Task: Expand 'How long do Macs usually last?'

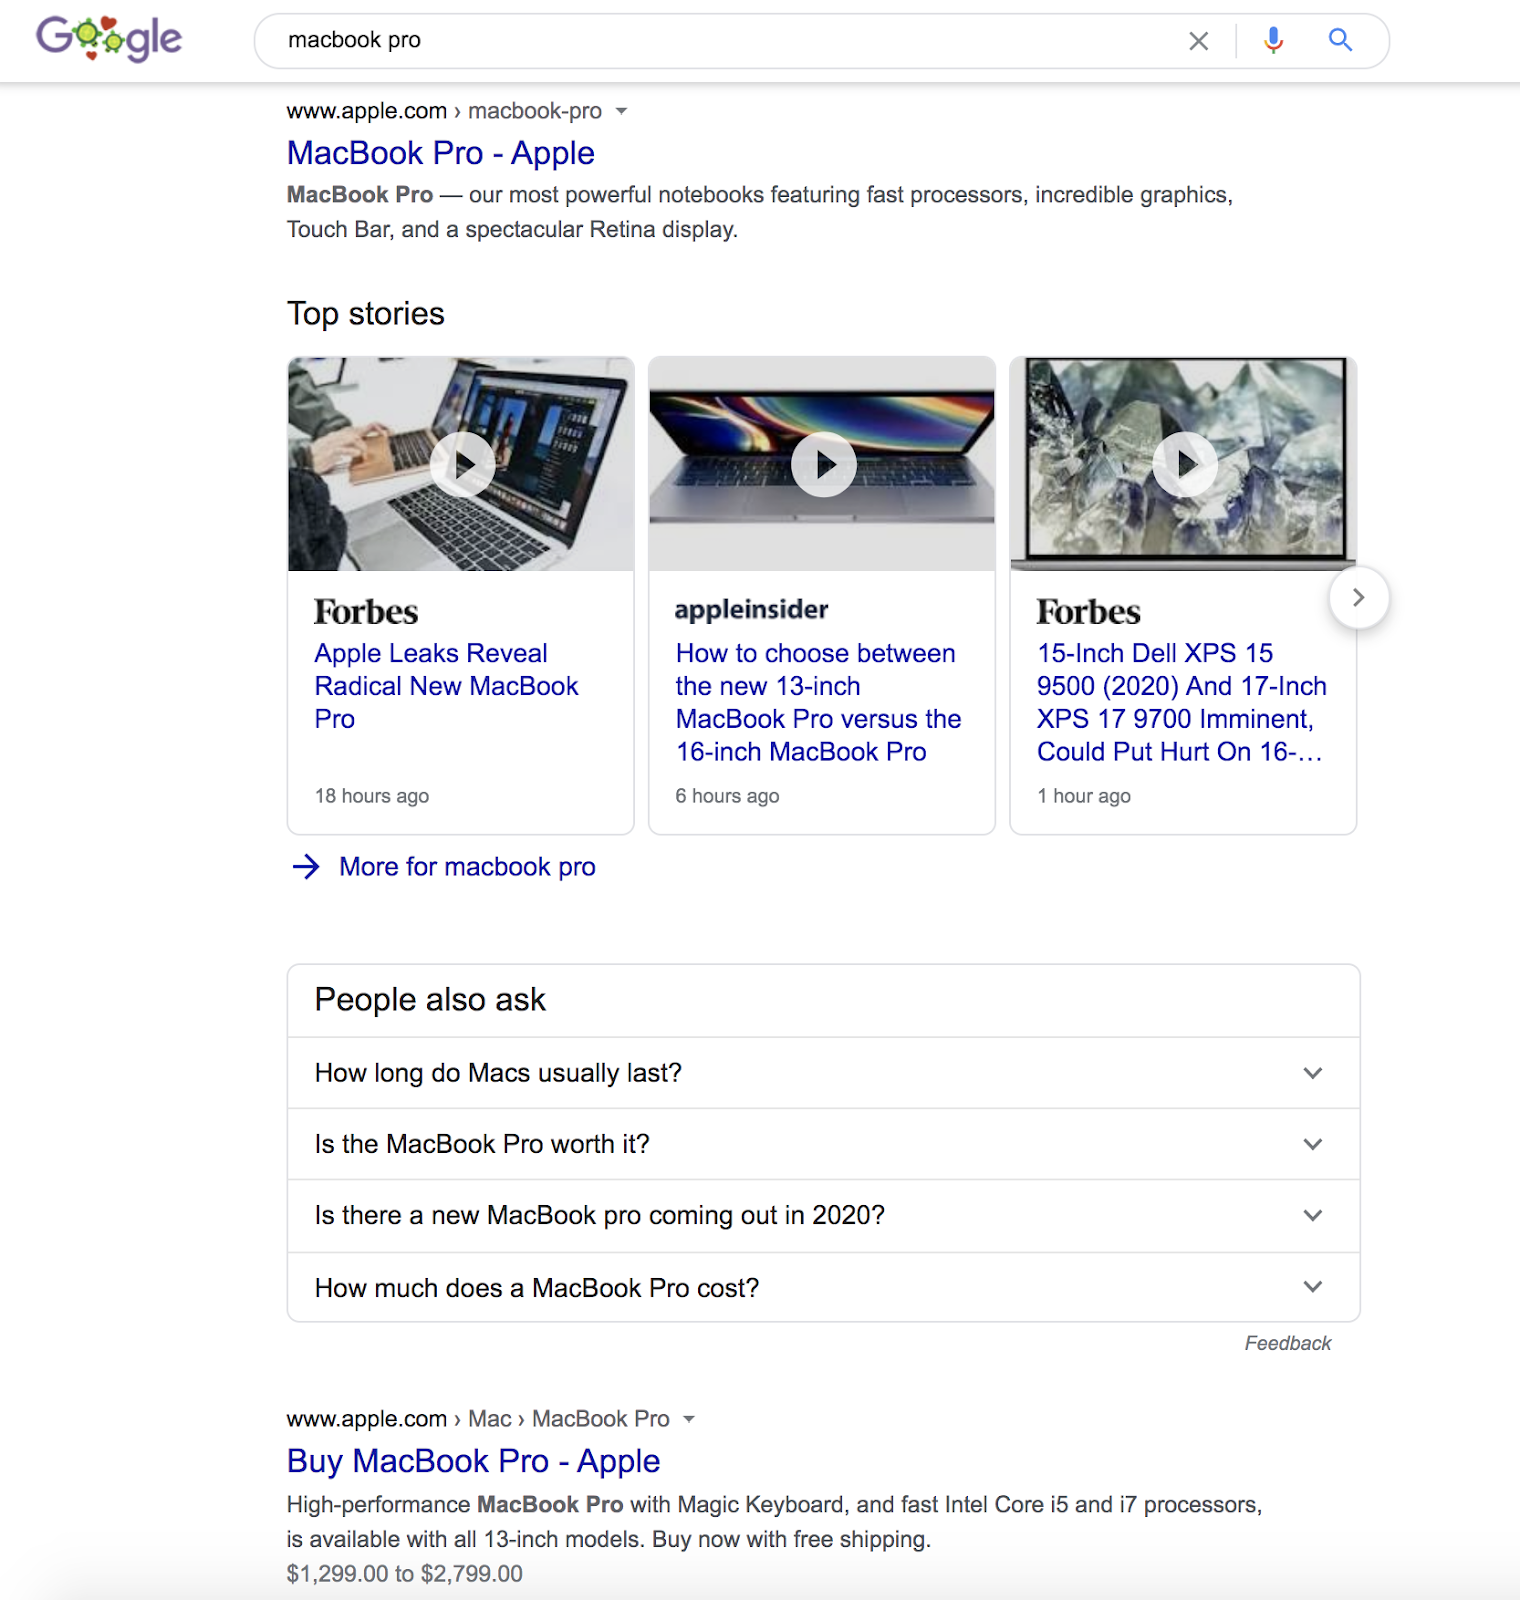Action: click(1313, 1072)
